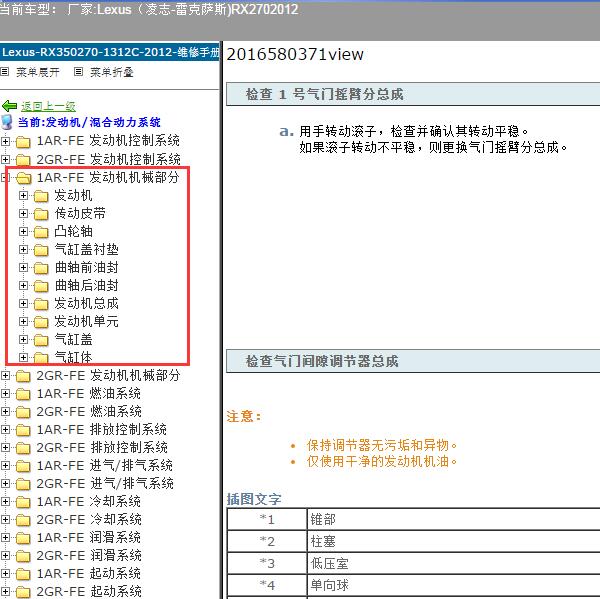This screenshot has width=600, height=599.
Task: Click folder icon of 2GR-FE 发动机机械部分
Action: [23, 376]
